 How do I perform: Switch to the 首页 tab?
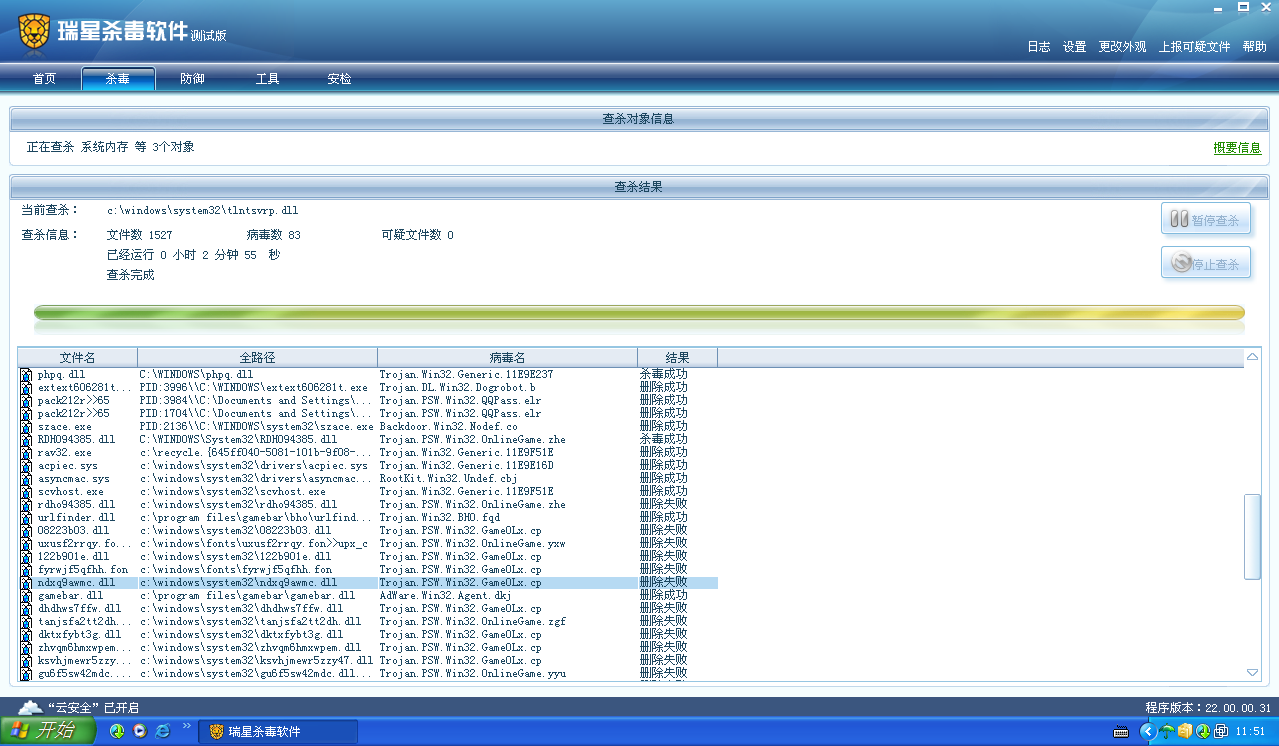[44, 79]
